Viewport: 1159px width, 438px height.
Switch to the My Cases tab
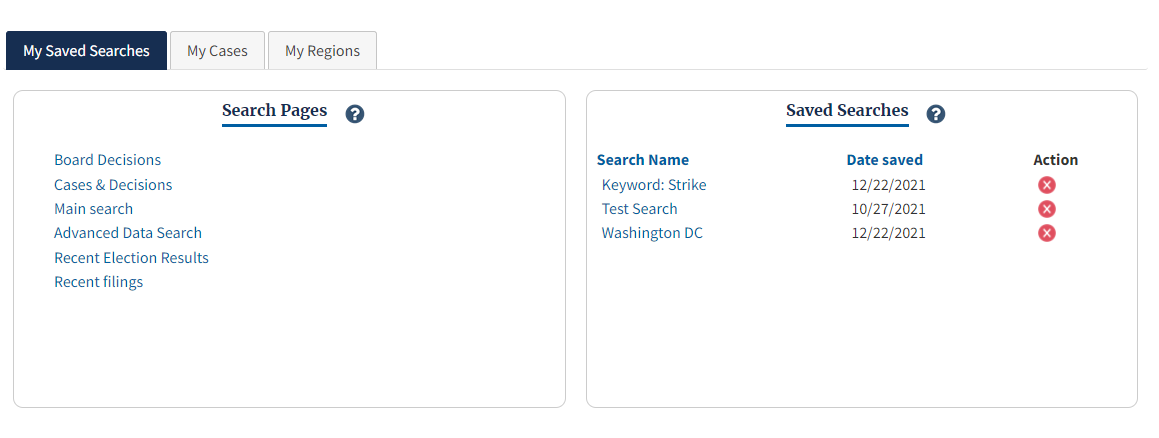coord(217,51)
